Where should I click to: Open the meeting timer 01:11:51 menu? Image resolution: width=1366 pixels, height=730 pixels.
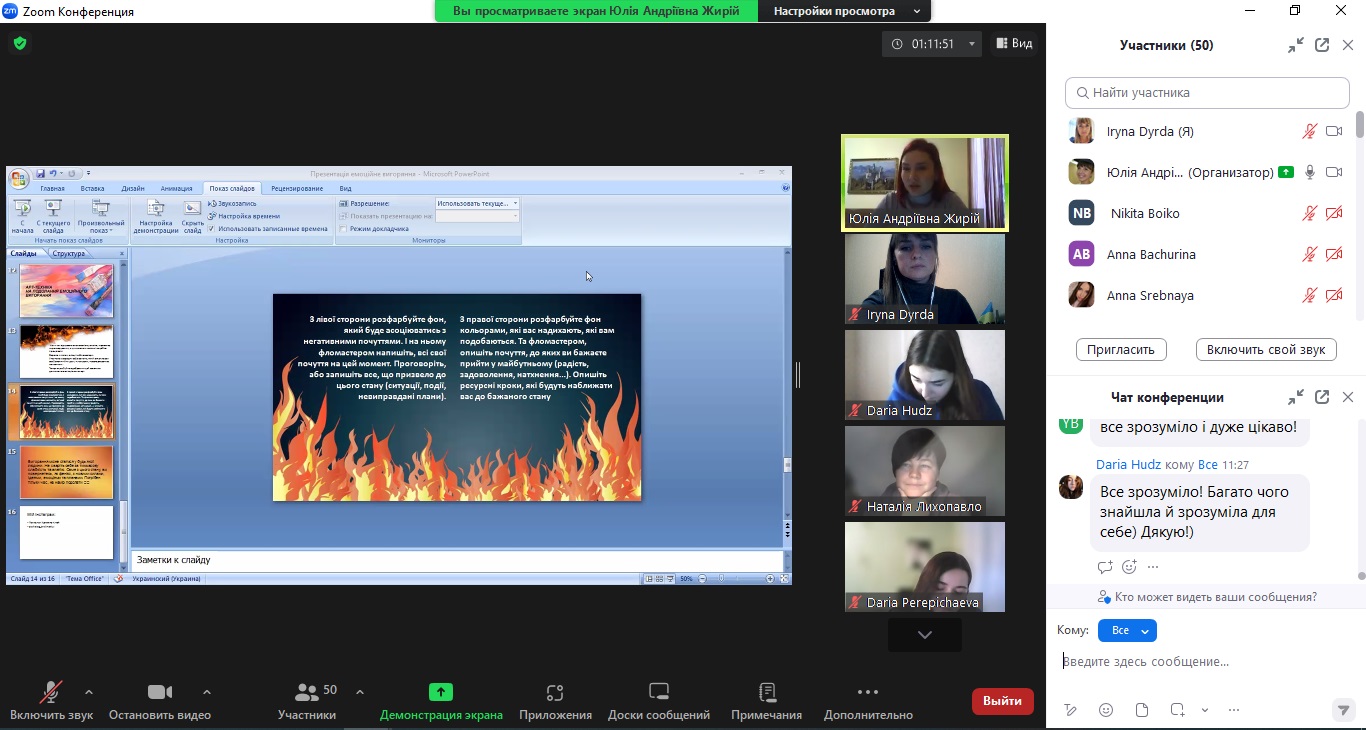[932, 44]
